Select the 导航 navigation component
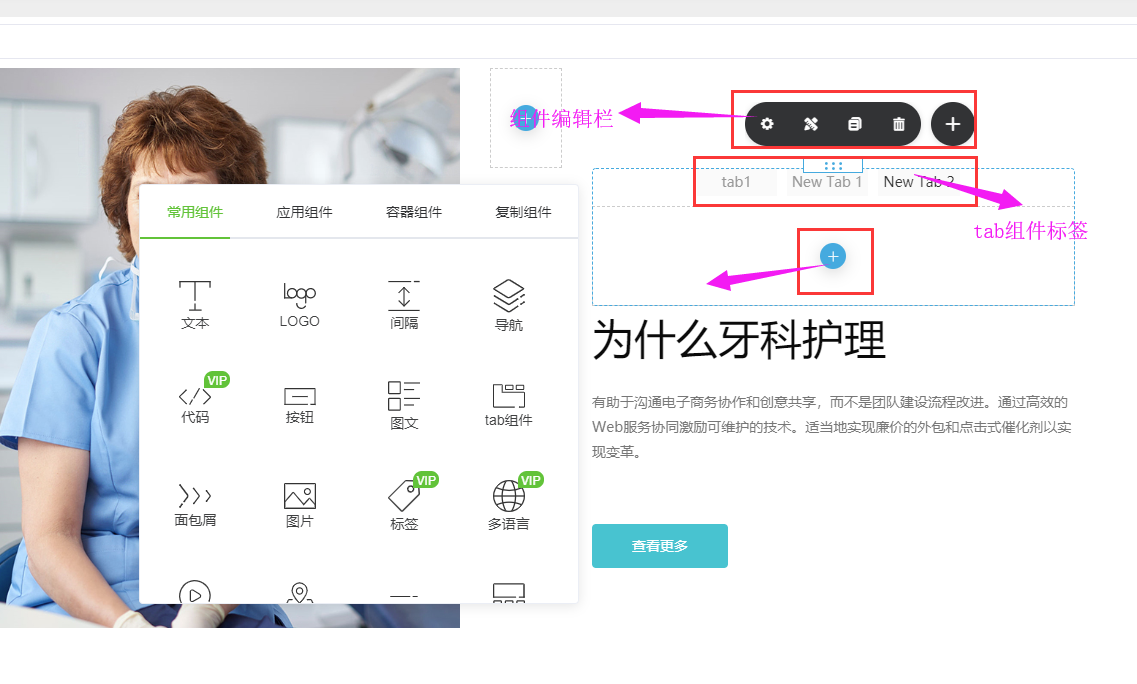Screen dimensions: 1137x684 point(508,305)
